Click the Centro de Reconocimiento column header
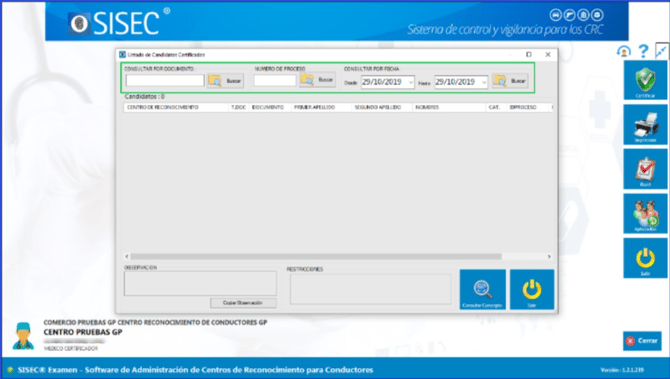 [176, 107]
